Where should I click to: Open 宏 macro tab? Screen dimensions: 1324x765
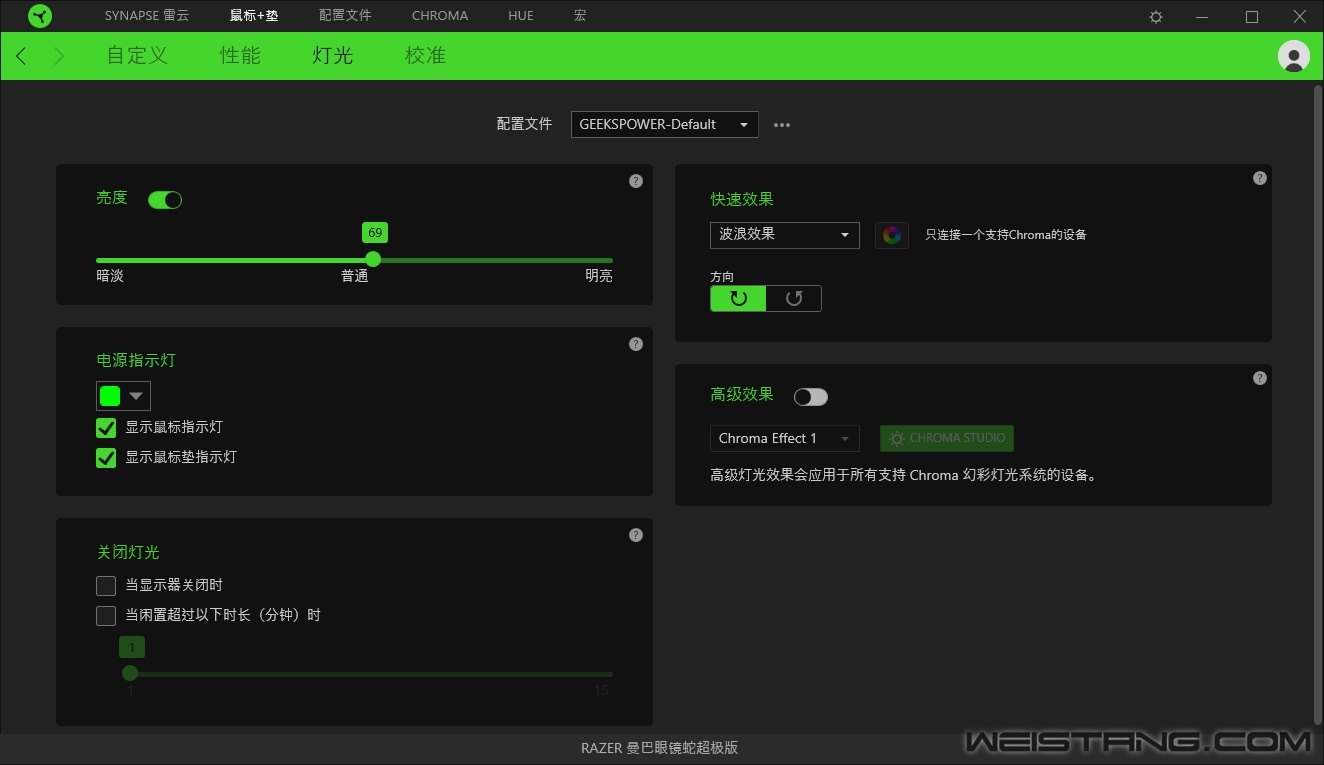click(x=580, y=16)
